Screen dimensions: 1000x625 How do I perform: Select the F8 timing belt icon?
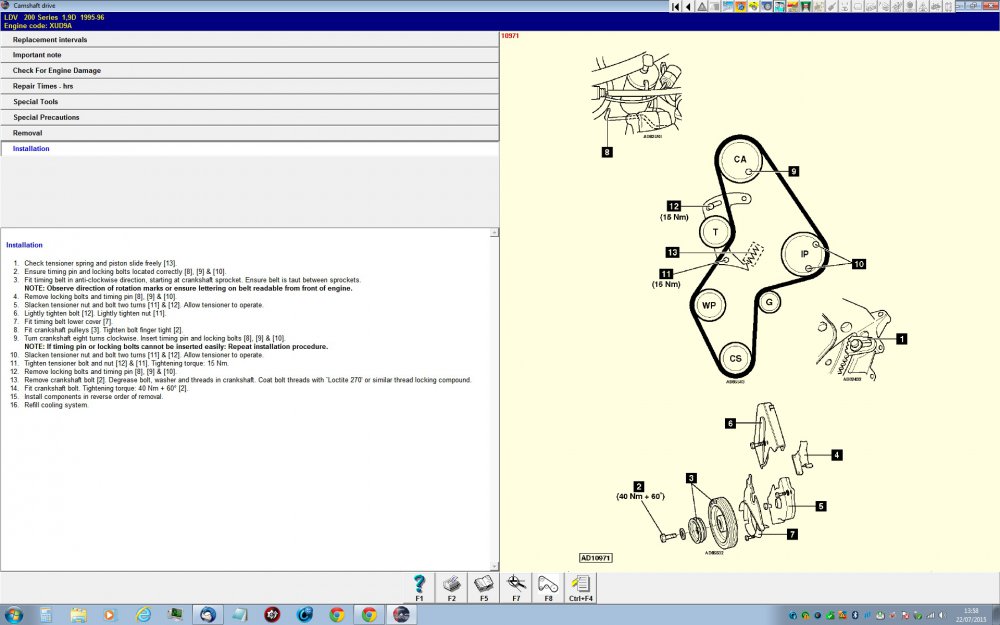point(548,585)
